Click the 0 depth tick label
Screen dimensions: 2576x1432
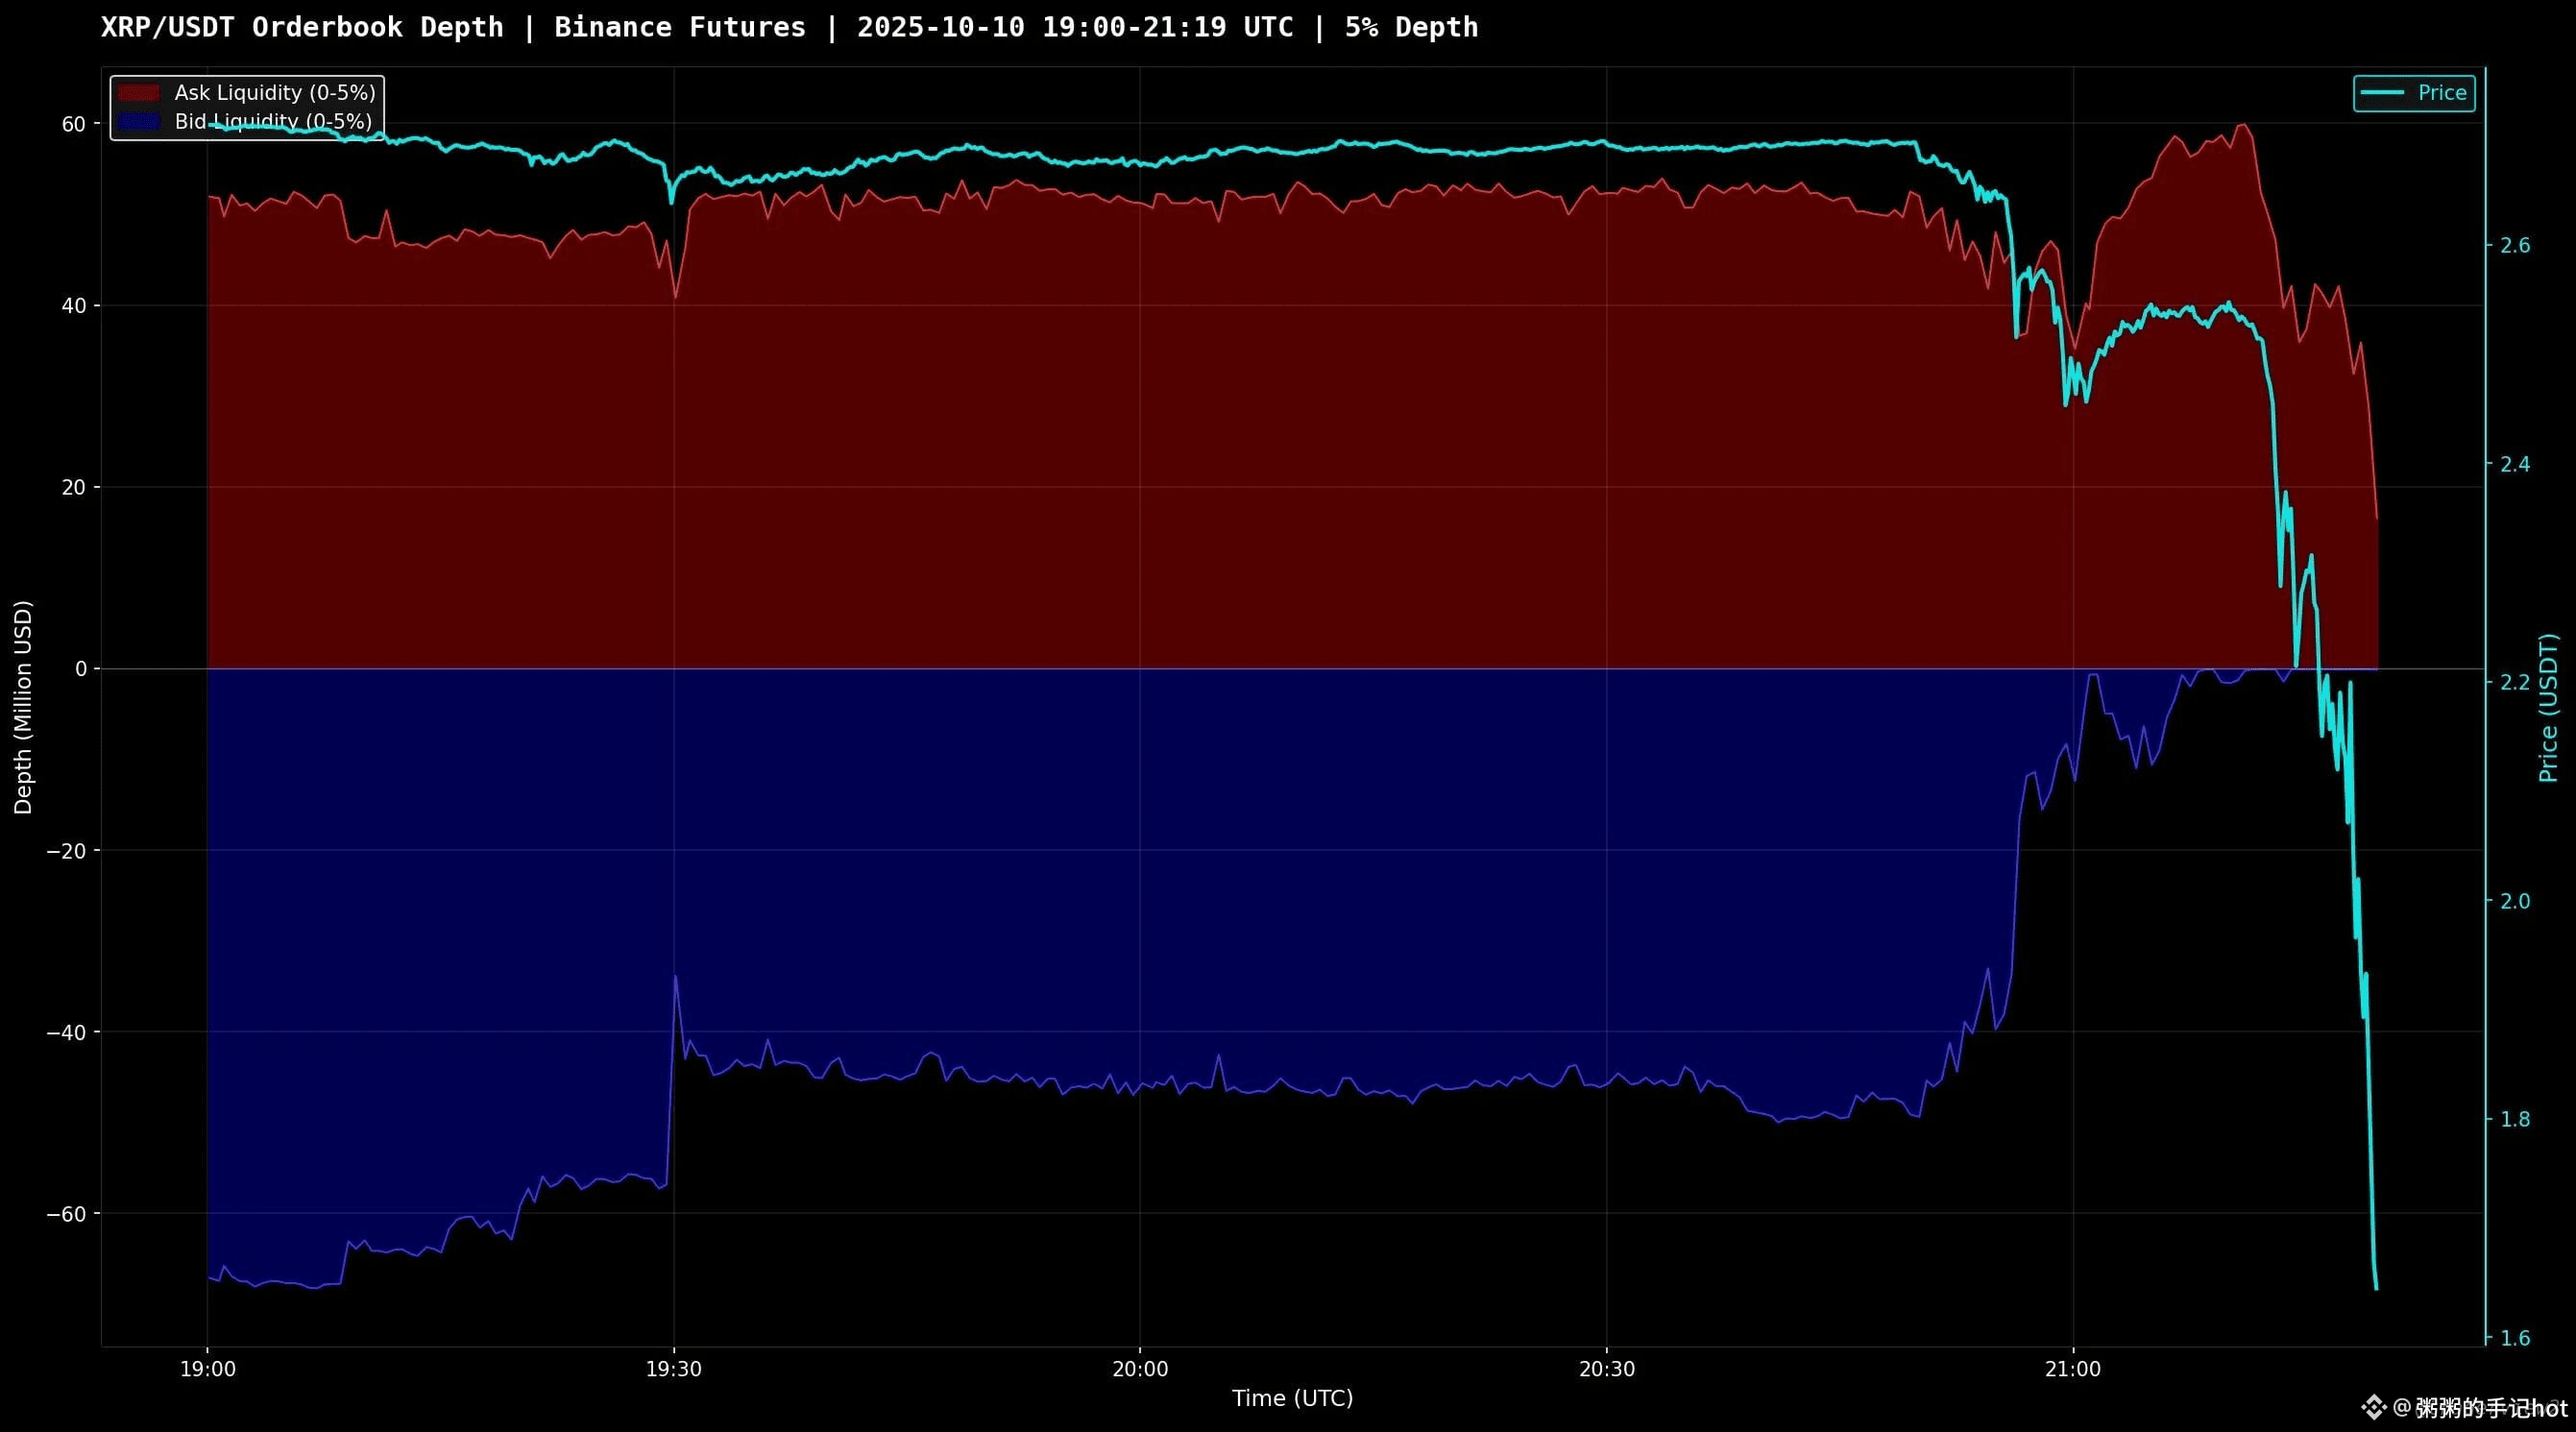point(81,669)
